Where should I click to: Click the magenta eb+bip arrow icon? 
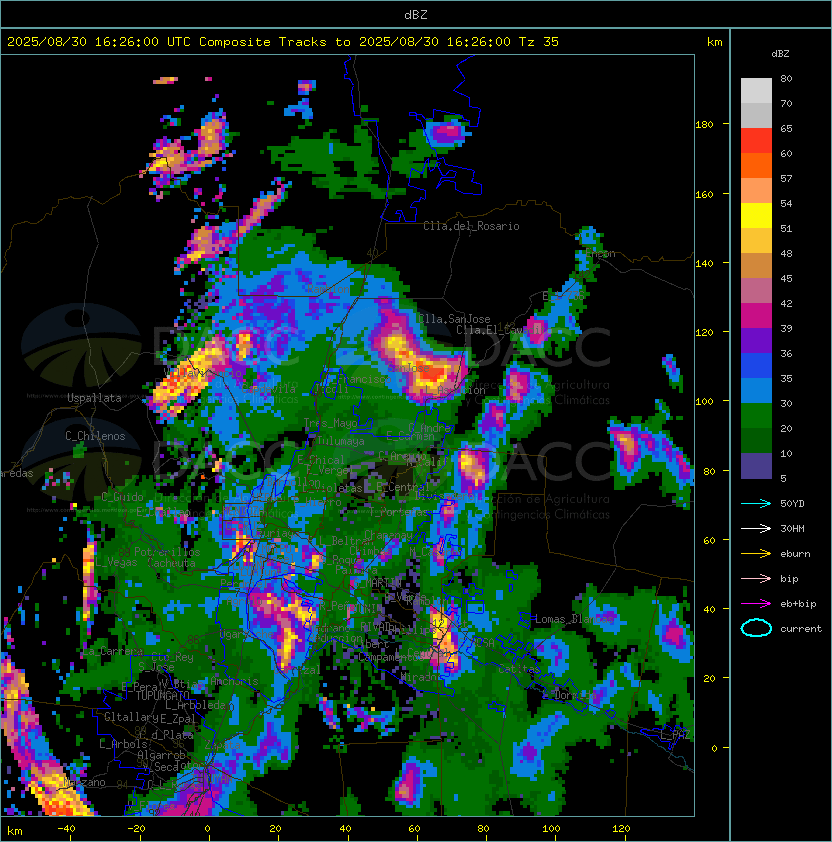click(756, 603)
